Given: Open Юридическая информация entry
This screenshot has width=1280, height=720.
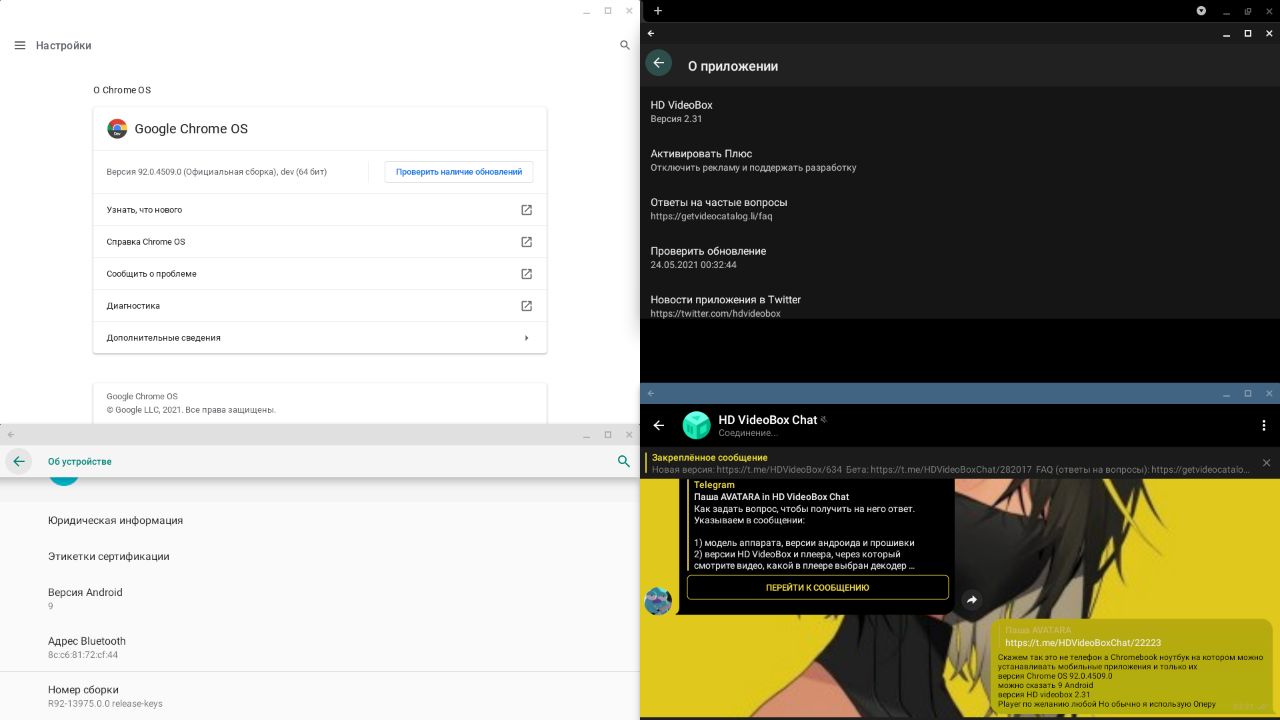Looking at the screenshot, I should tap(319, 520).
